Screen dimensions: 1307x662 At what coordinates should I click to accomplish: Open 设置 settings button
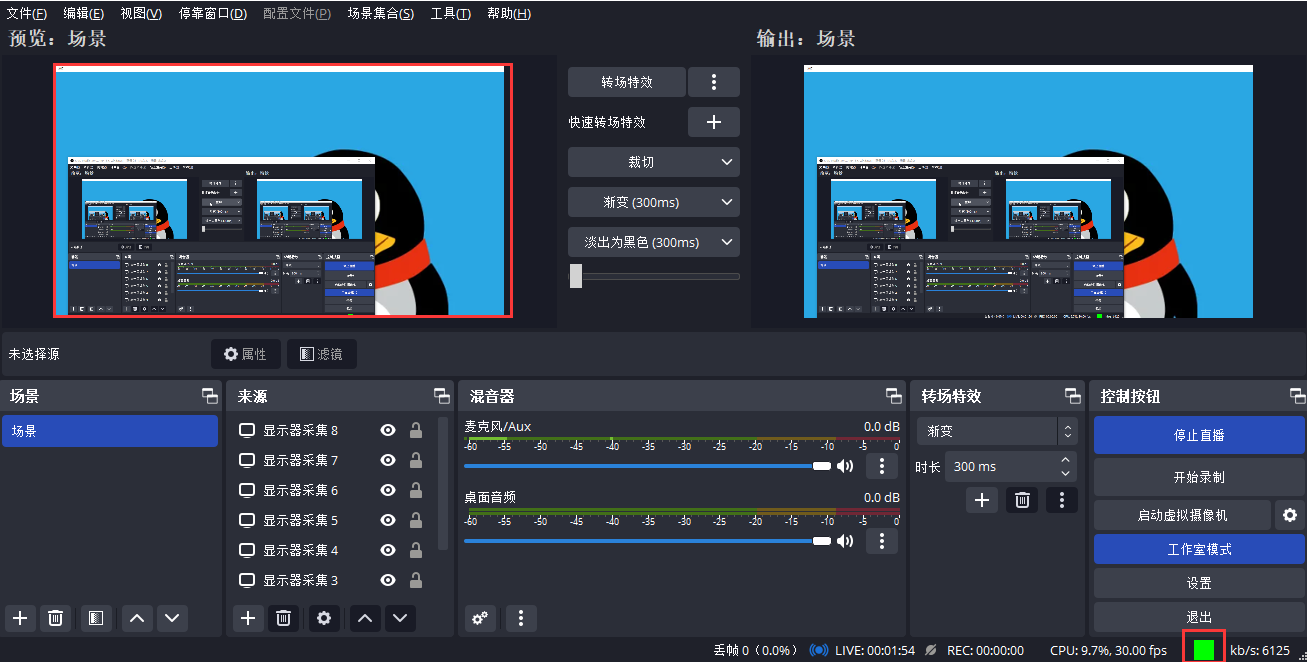[1199, 583]
